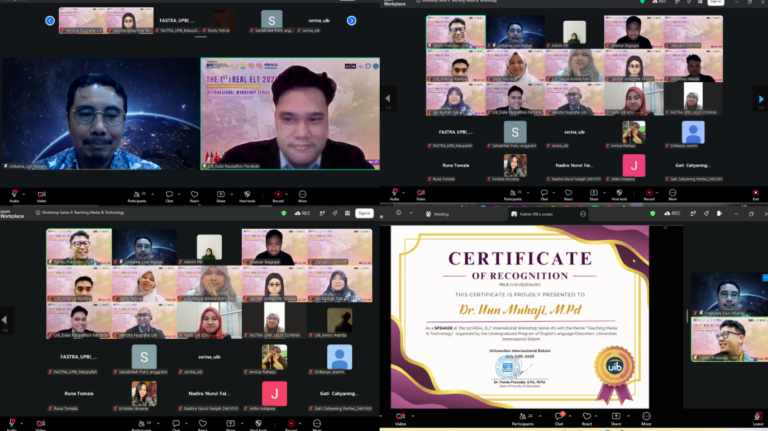Viewport: 768px width, 431px height.
Task: Expand React options arrow in bottom-right window
Action: [x=599, y=416]
